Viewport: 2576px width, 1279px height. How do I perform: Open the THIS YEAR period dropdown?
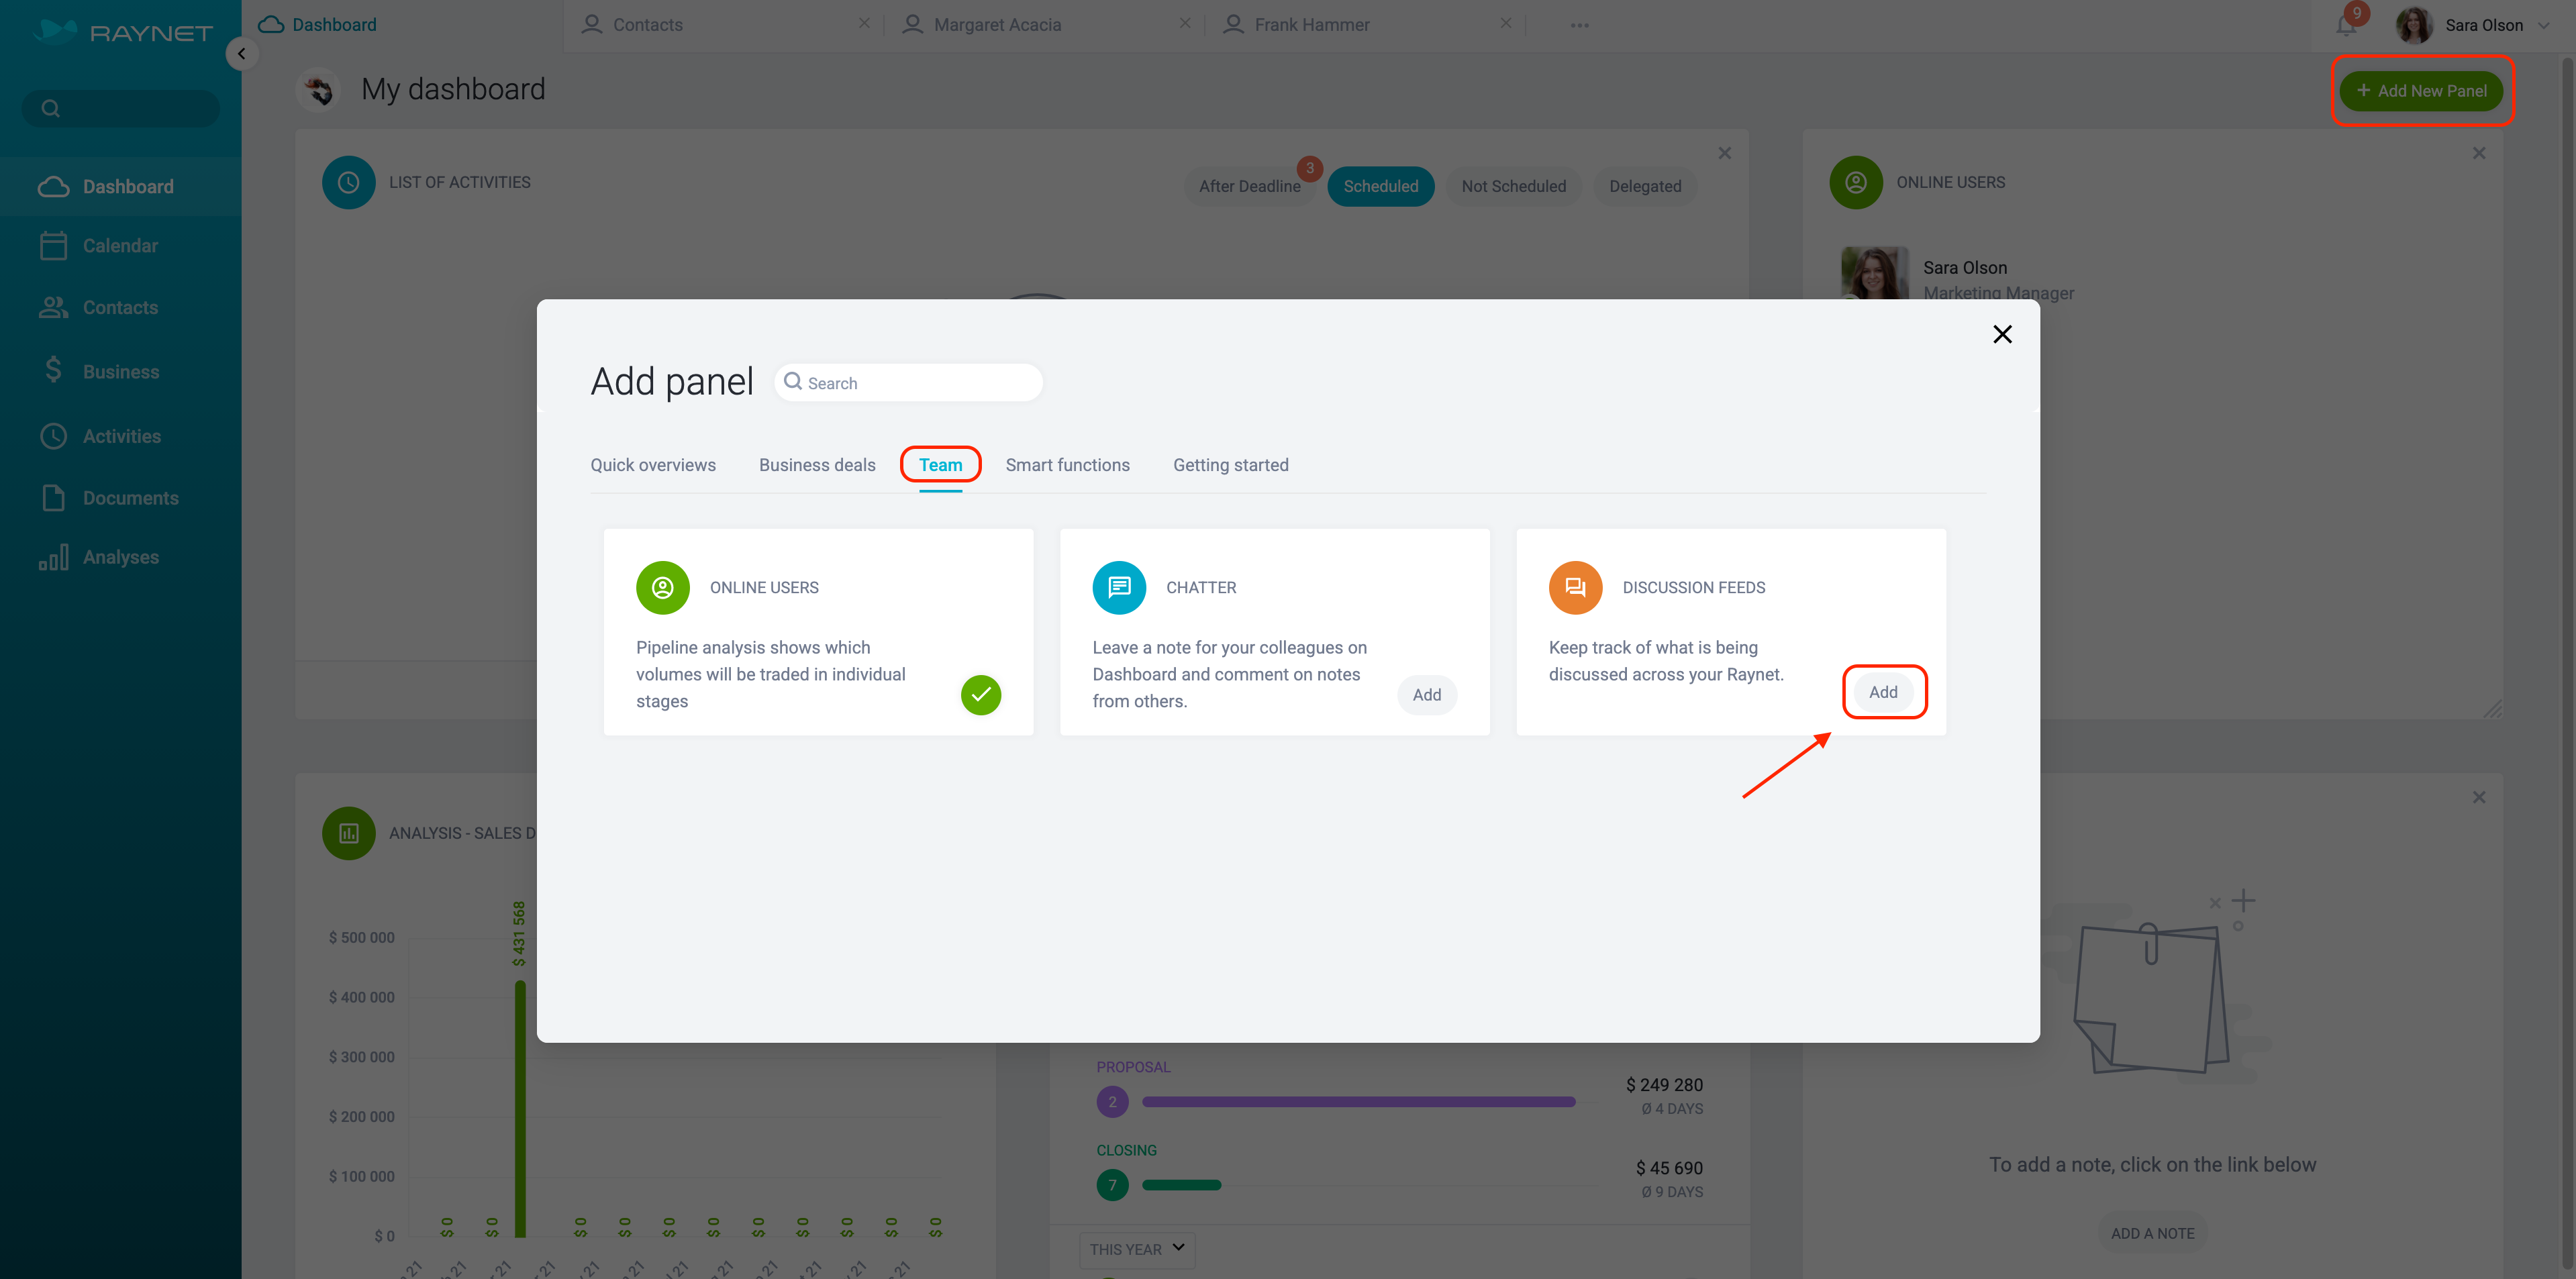1137,1249
